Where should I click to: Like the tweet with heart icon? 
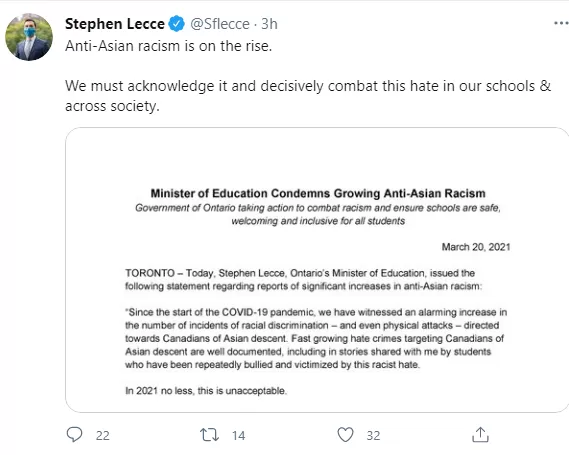point(345,434)
